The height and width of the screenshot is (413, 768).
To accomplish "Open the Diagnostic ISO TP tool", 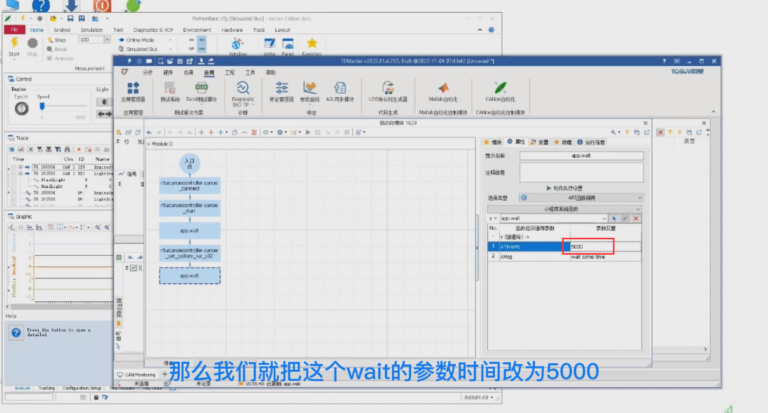I will click(242, 88).
